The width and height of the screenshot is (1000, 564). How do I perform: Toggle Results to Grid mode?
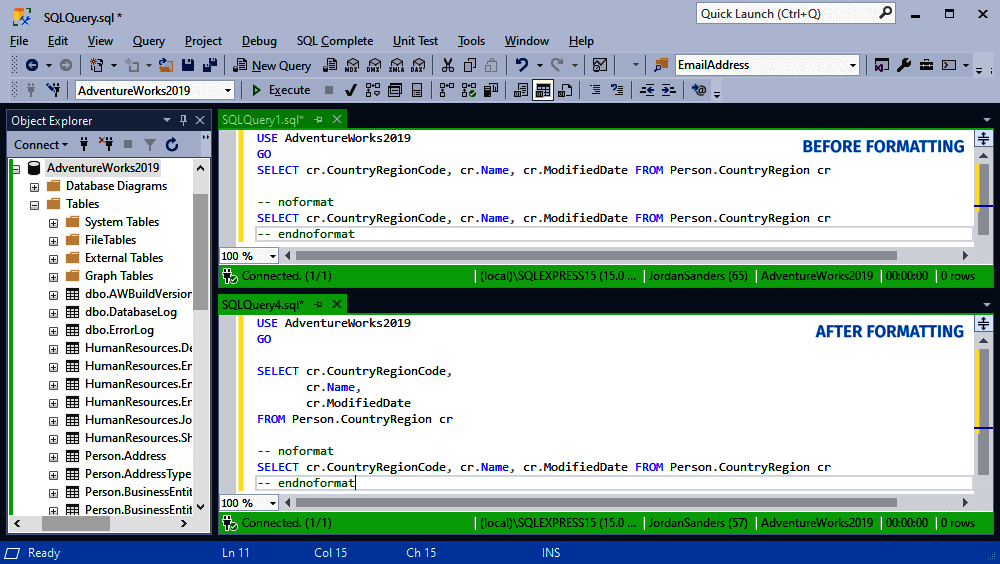543,90
